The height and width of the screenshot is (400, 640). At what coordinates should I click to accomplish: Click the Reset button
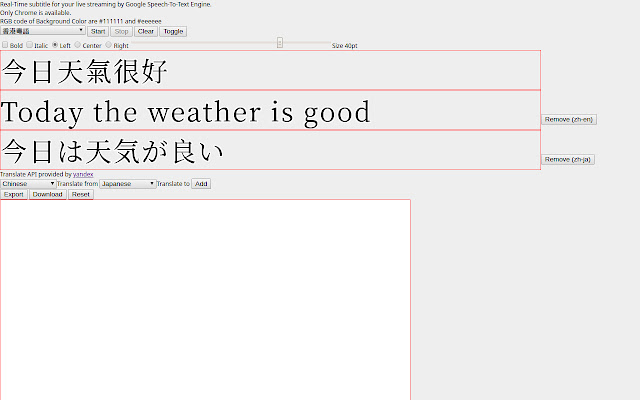pos(80,194)
